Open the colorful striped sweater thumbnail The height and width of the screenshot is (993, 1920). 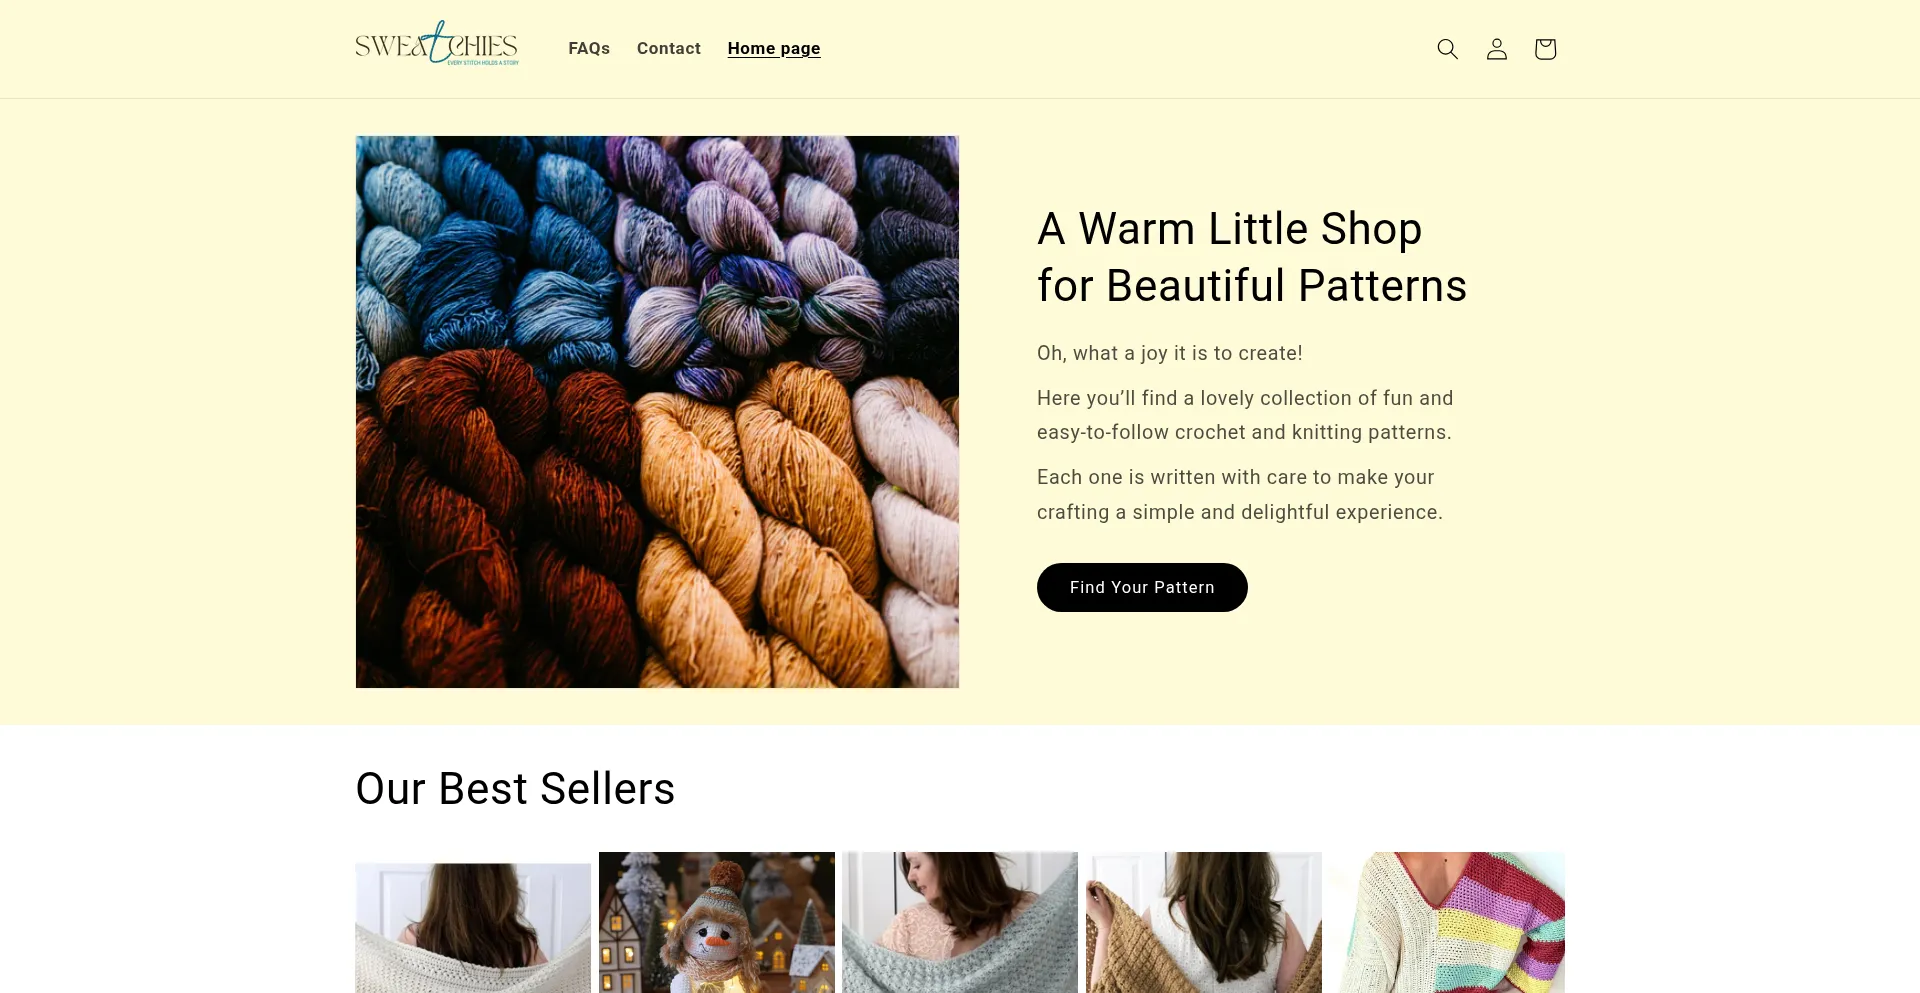click(1447, 922)
